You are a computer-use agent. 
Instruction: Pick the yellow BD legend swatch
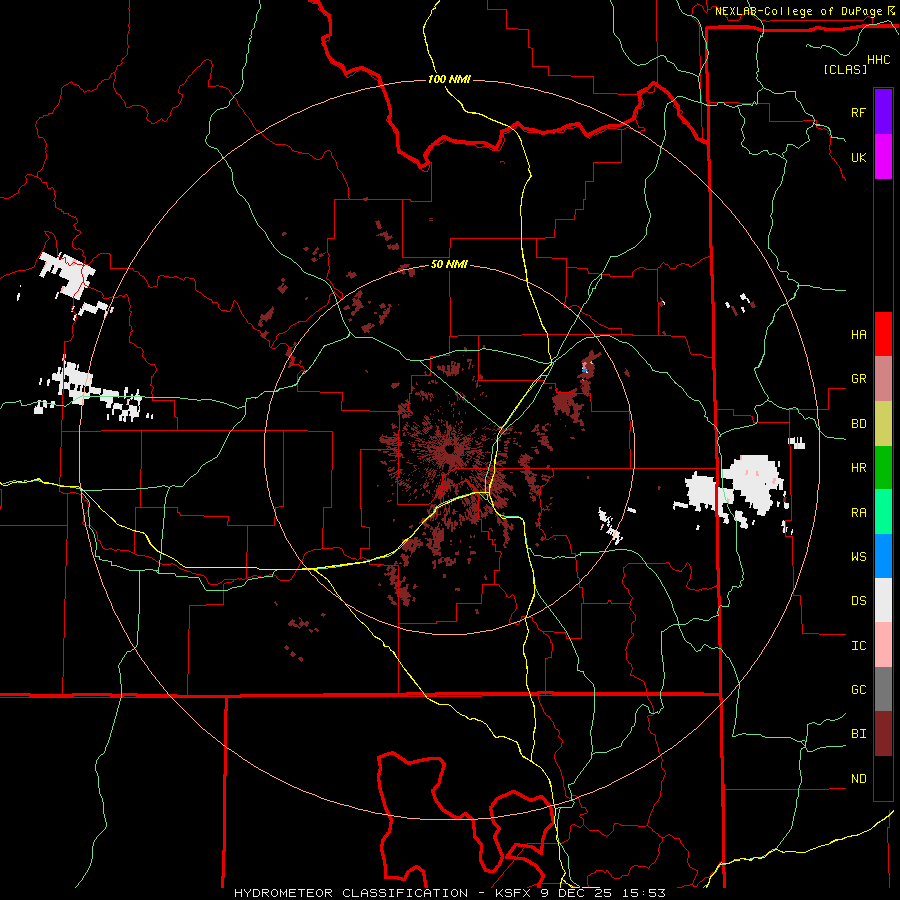coord(883,424)
